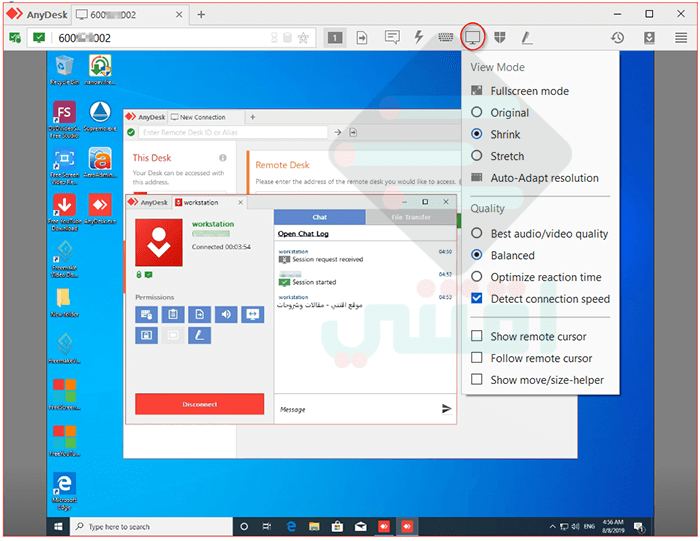The height and width of the screenshot is (541, 700).
Task: Choose Best audio/video quality
Action: [540, 233]
